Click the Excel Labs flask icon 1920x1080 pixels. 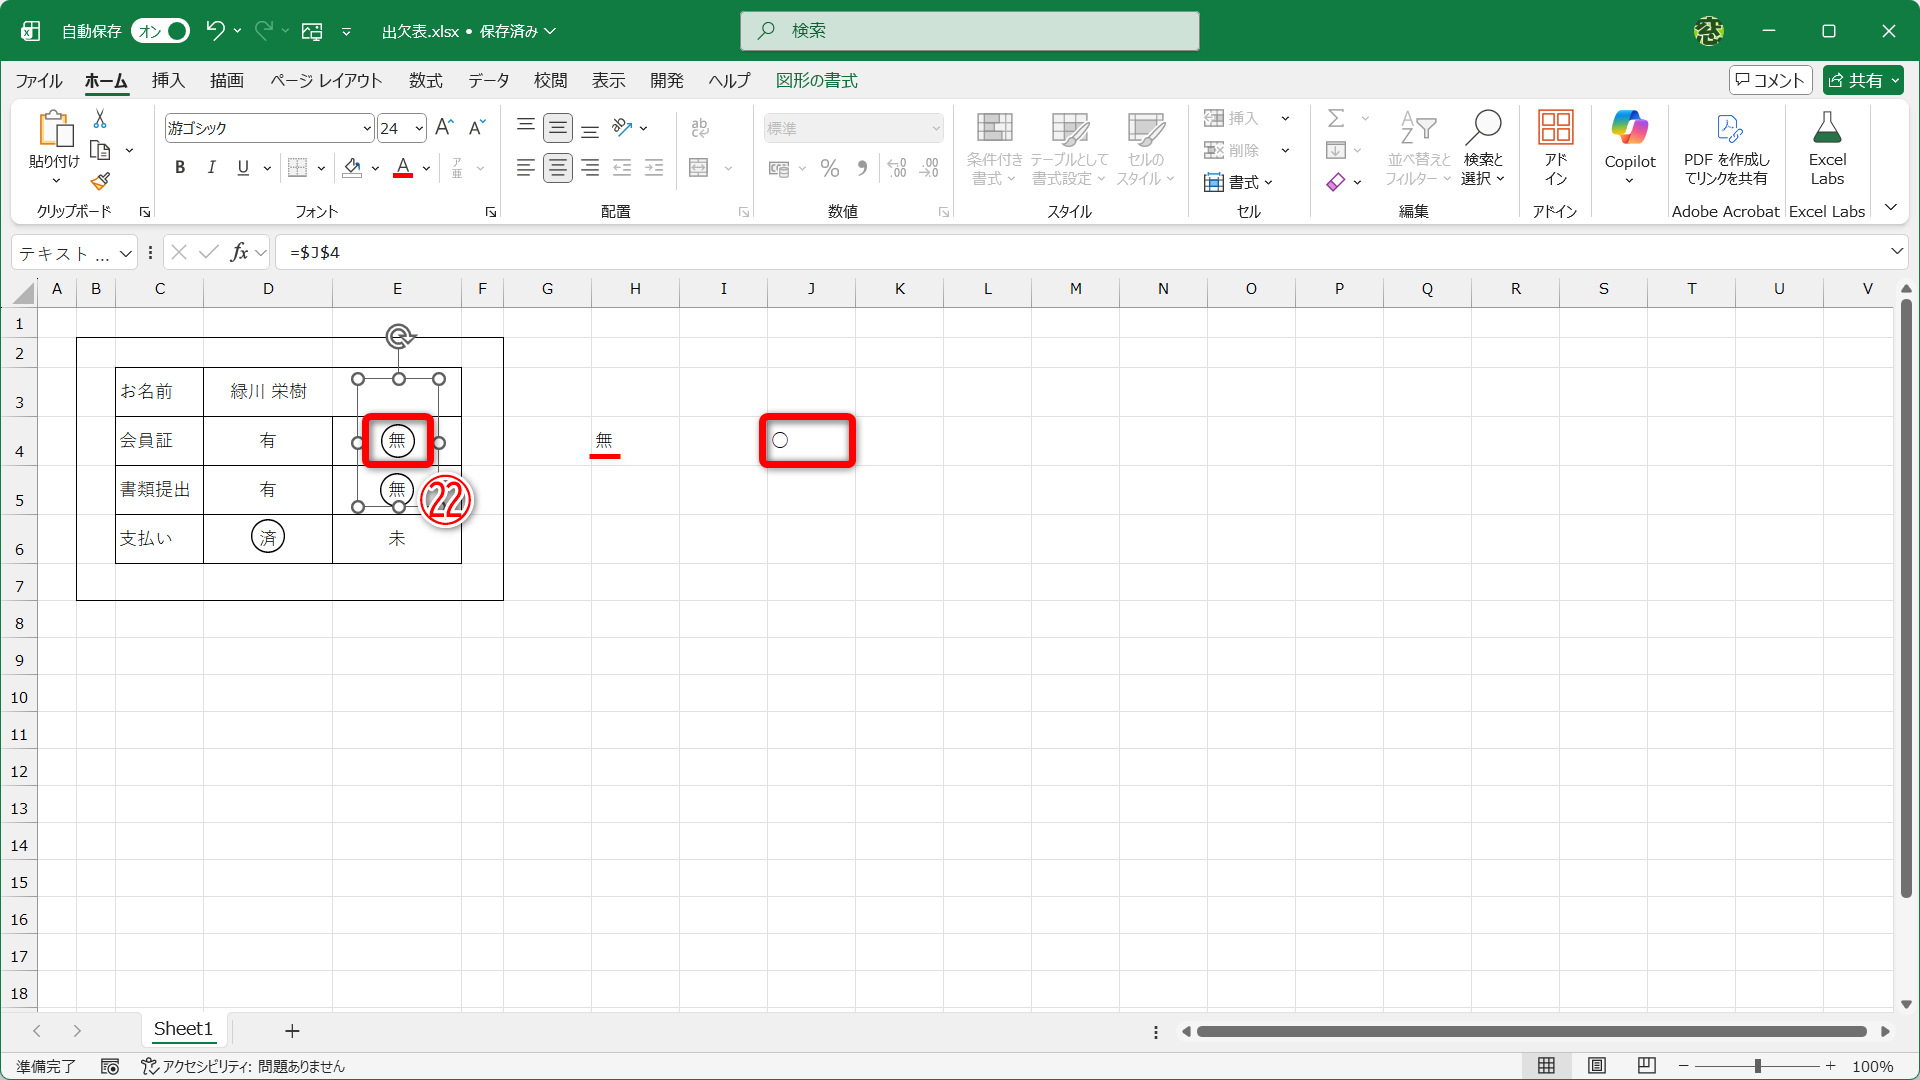click(1826, 128)
